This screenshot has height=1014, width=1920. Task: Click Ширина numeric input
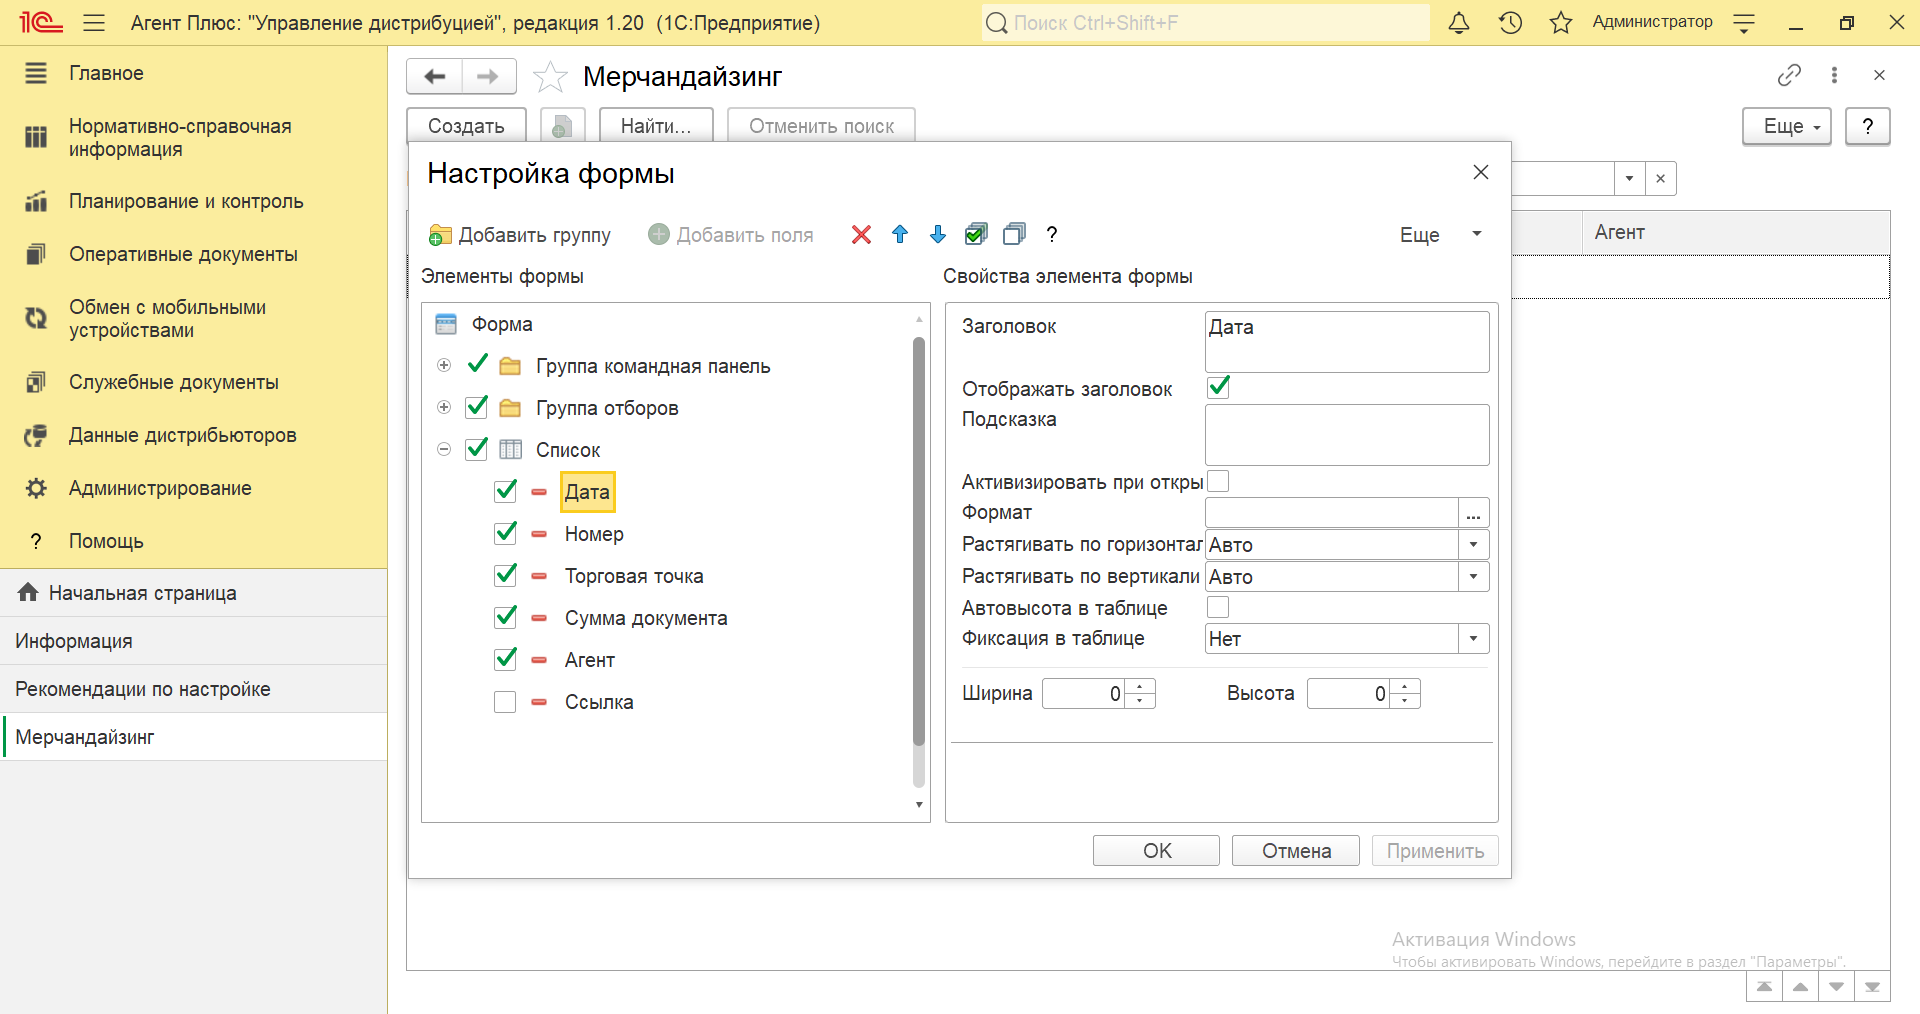coord(1084,694)
